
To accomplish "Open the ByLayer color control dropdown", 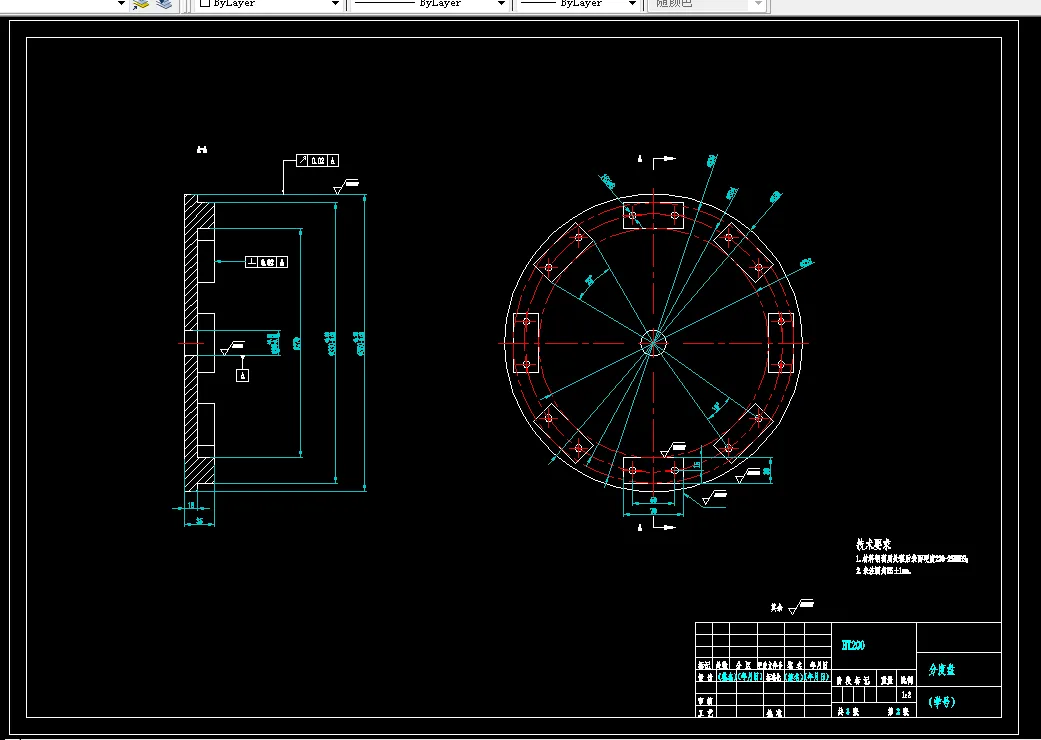I will [270, 4].
